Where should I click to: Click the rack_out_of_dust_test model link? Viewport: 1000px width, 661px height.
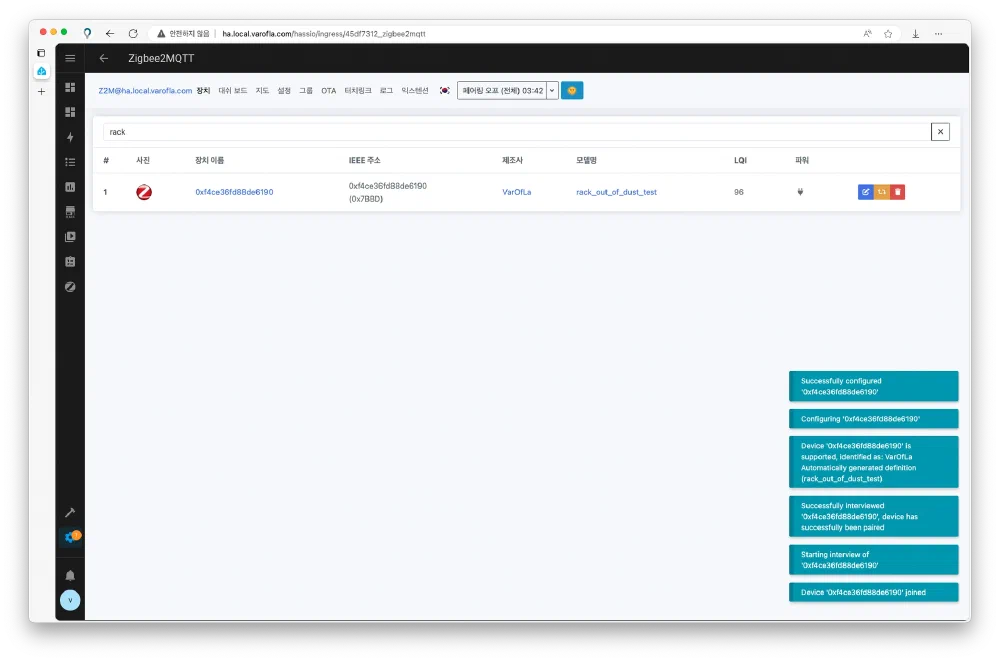coord(616,192)
